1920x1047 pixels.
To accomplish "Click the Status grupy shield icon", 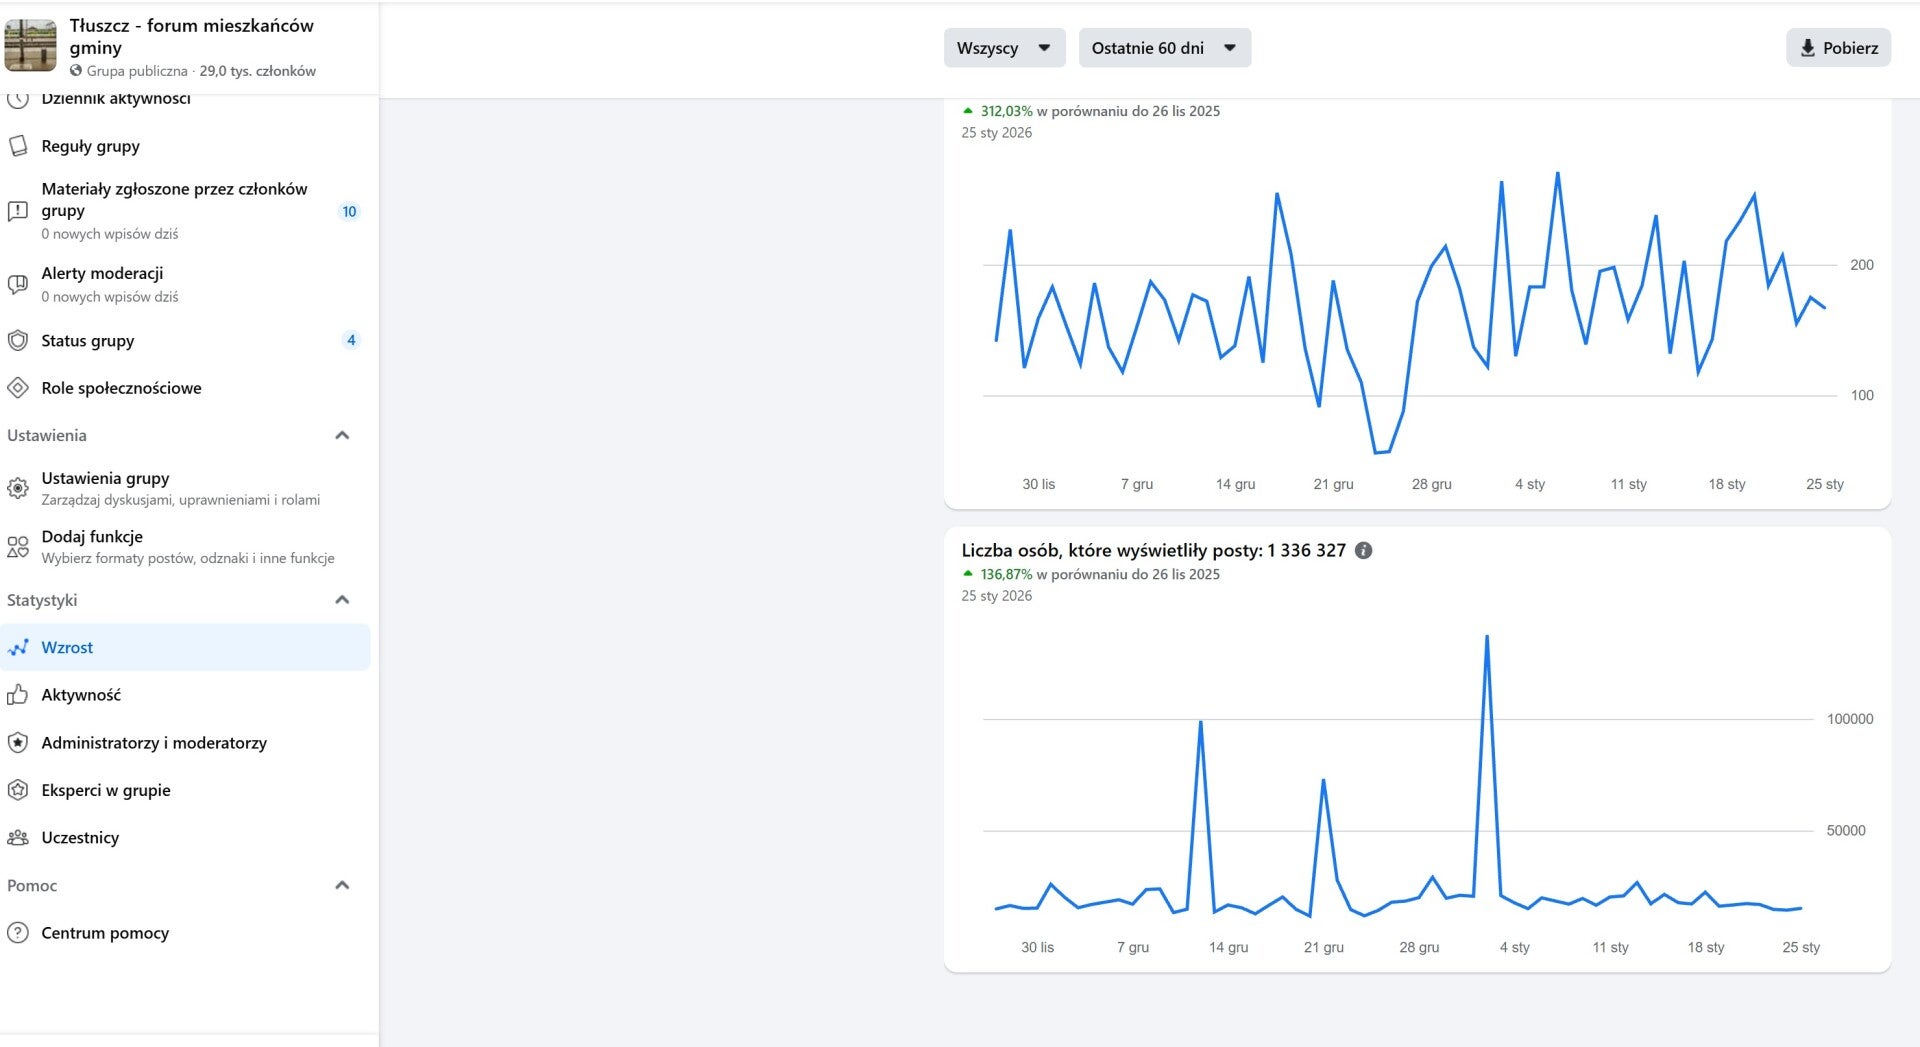I will [x=18, y=340].
